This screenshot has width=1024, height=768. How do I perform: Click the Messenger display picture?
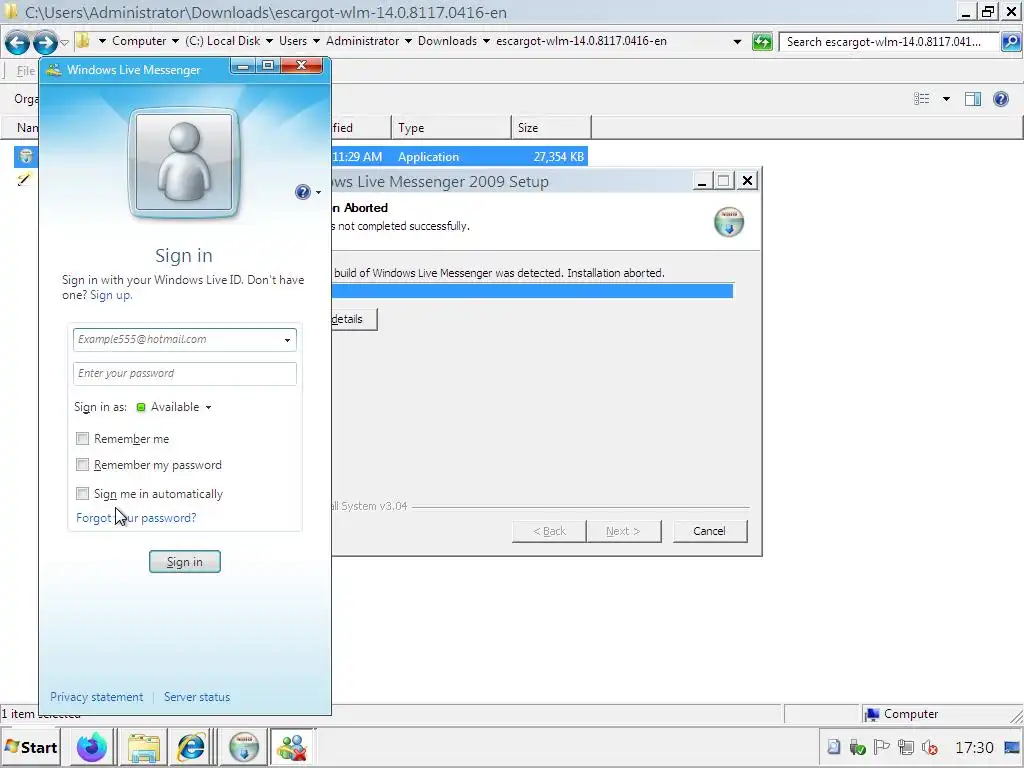point(184,163)
